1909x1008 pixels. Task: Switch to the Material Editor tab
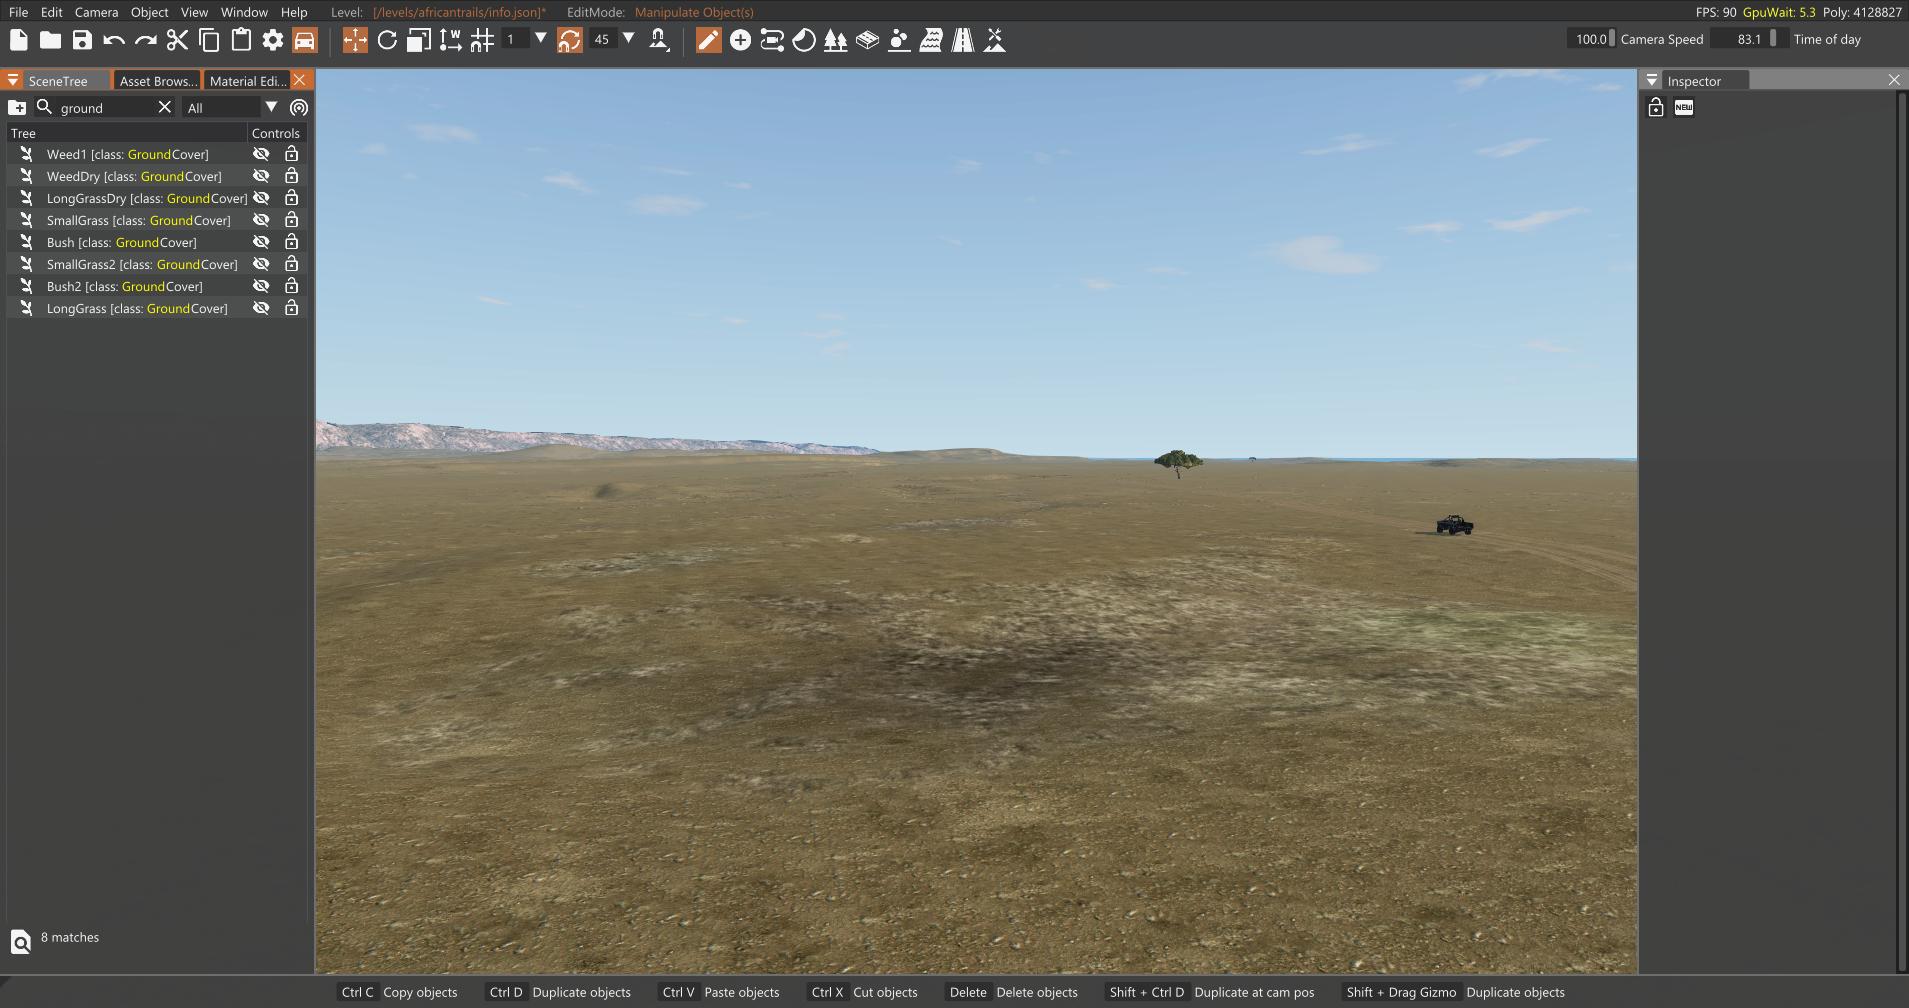[x=247, y=81]
